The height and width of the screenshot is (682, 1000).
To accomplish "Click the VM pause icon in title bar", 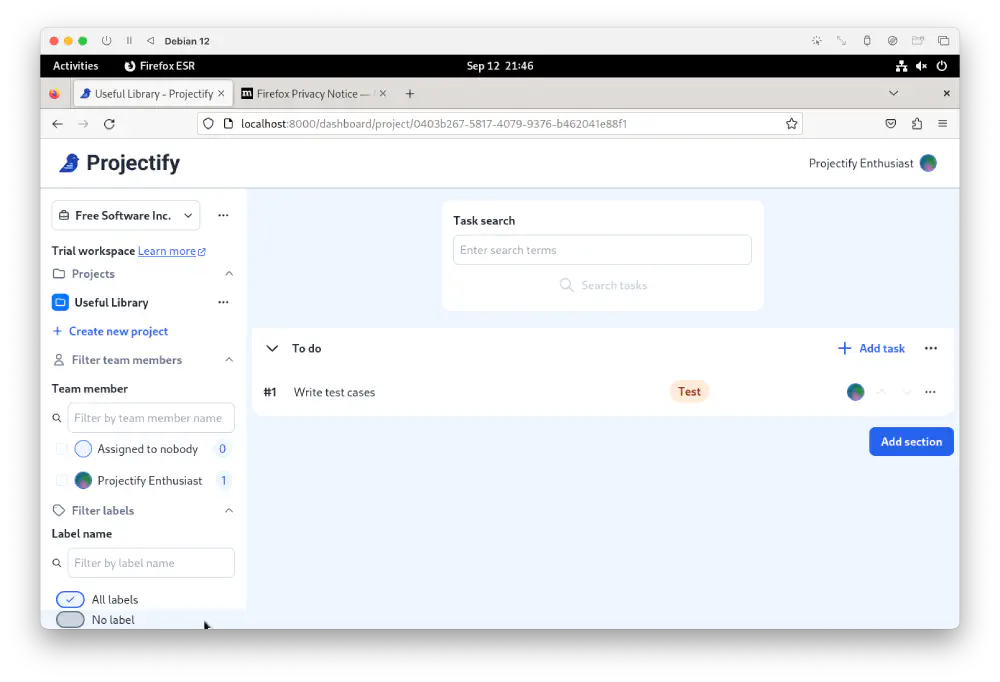I will (x=129, y=41).
